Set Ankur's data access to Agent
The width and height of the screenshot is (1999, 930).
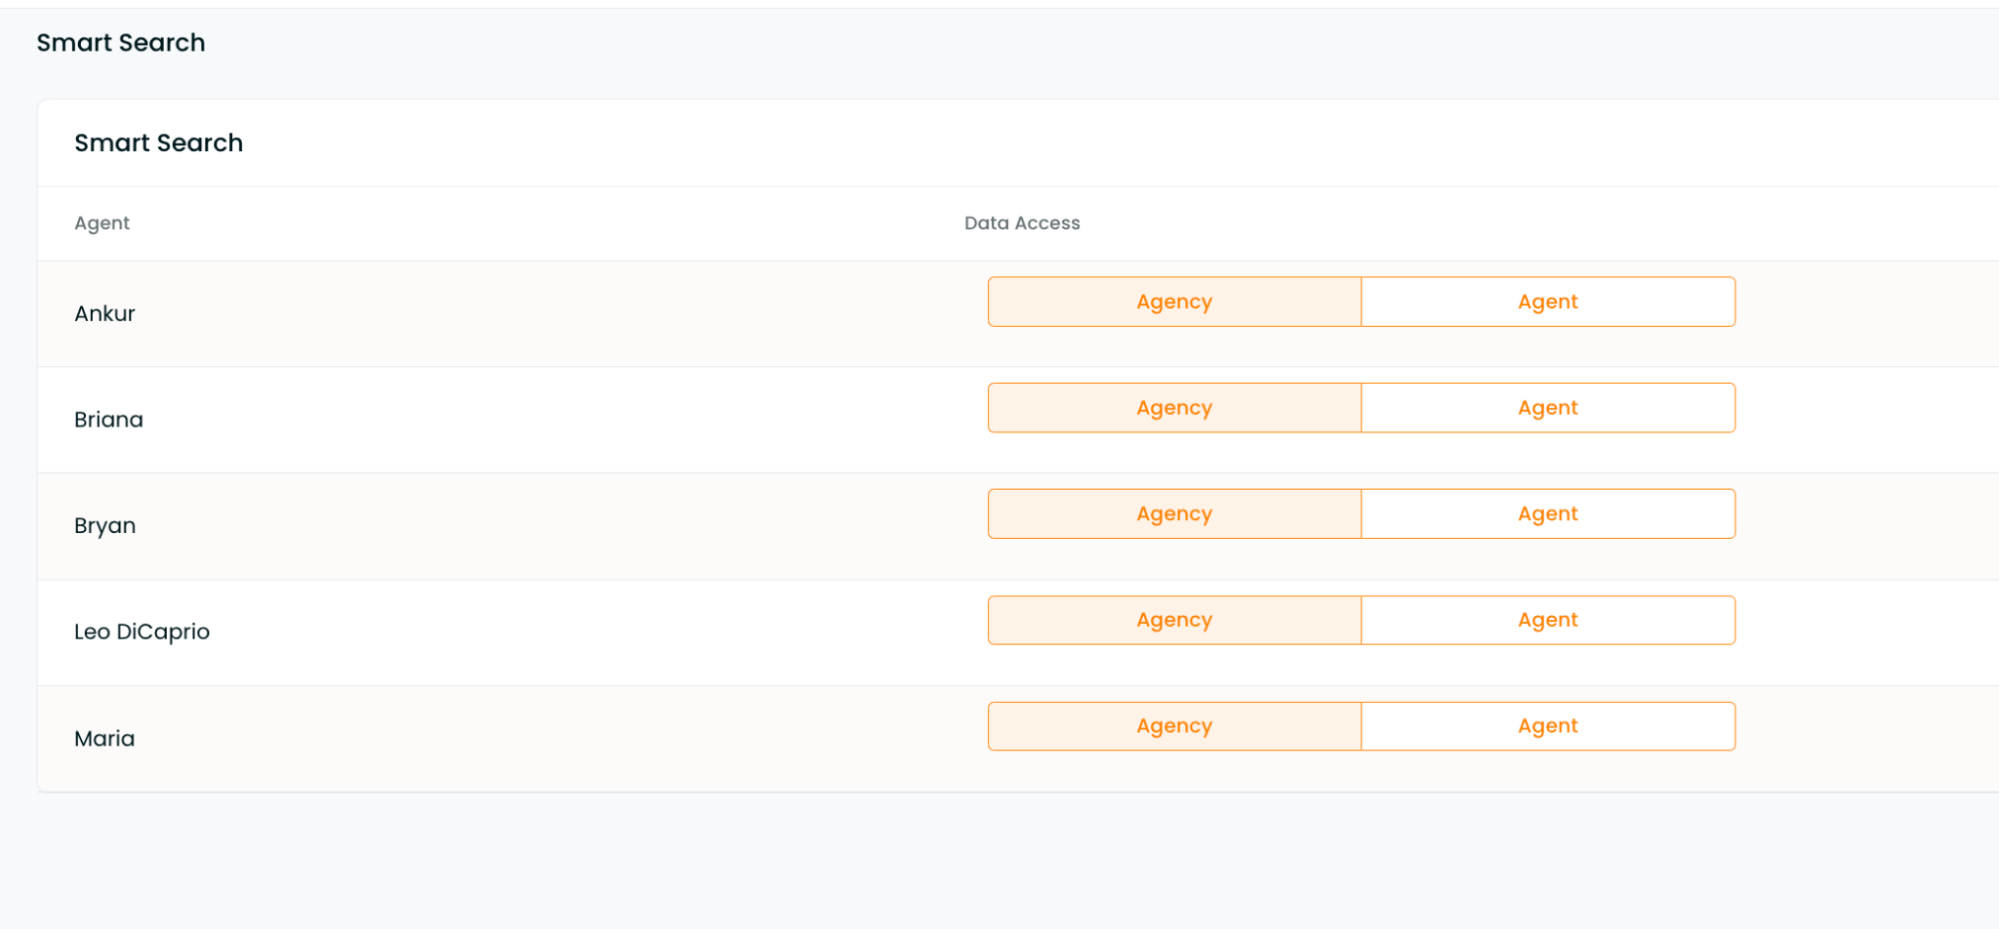(1548, 302)
